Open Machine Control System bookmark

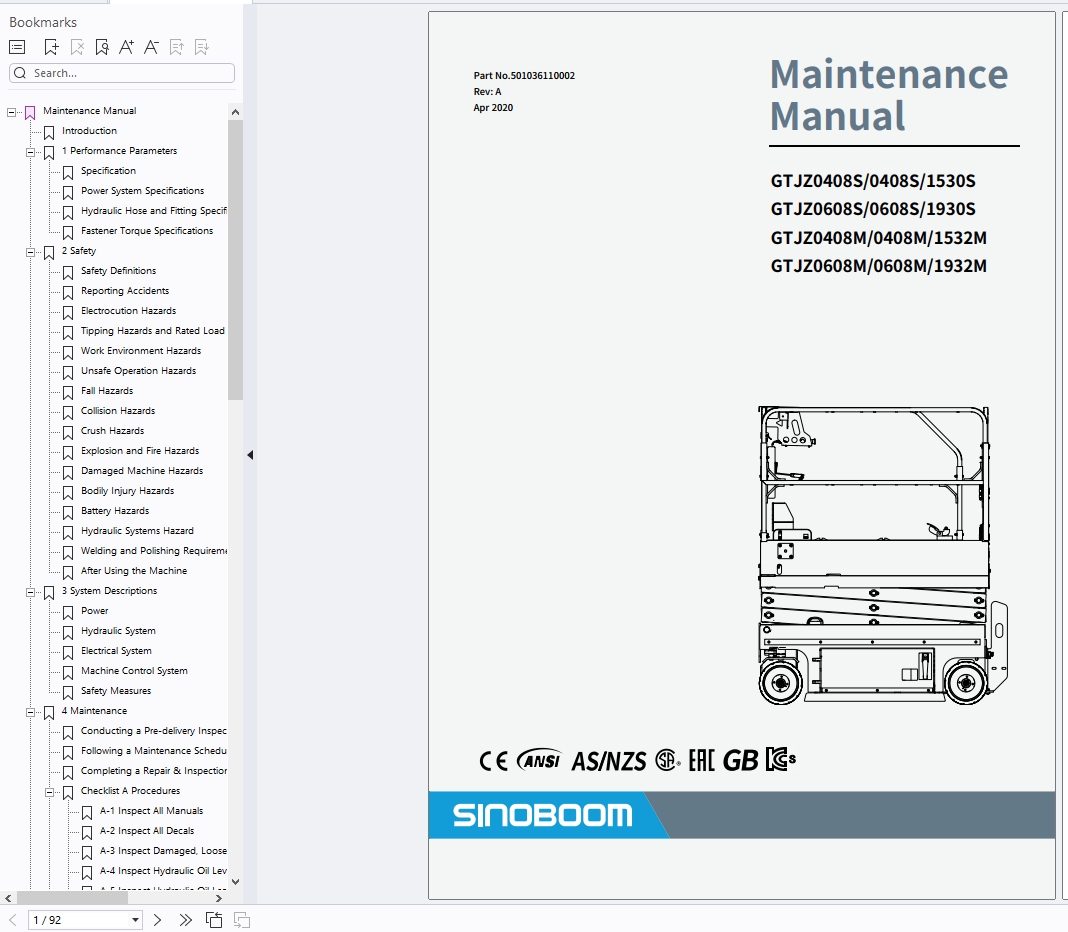[134, 671]
